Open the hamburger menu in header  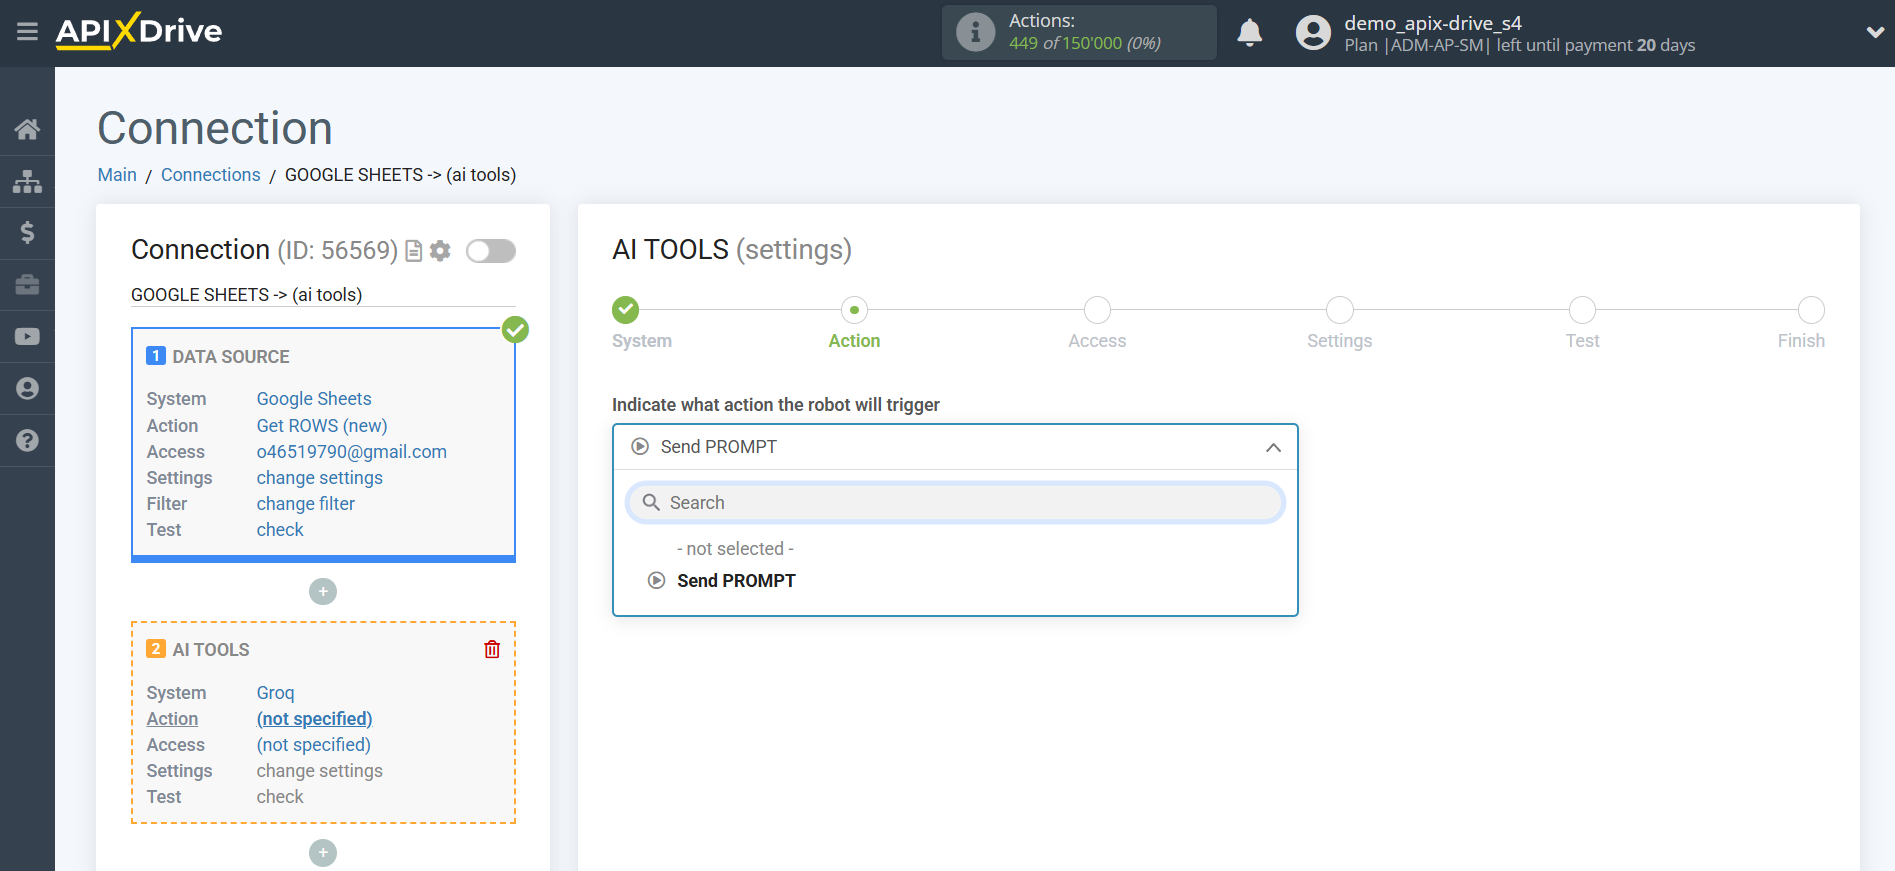27,32
